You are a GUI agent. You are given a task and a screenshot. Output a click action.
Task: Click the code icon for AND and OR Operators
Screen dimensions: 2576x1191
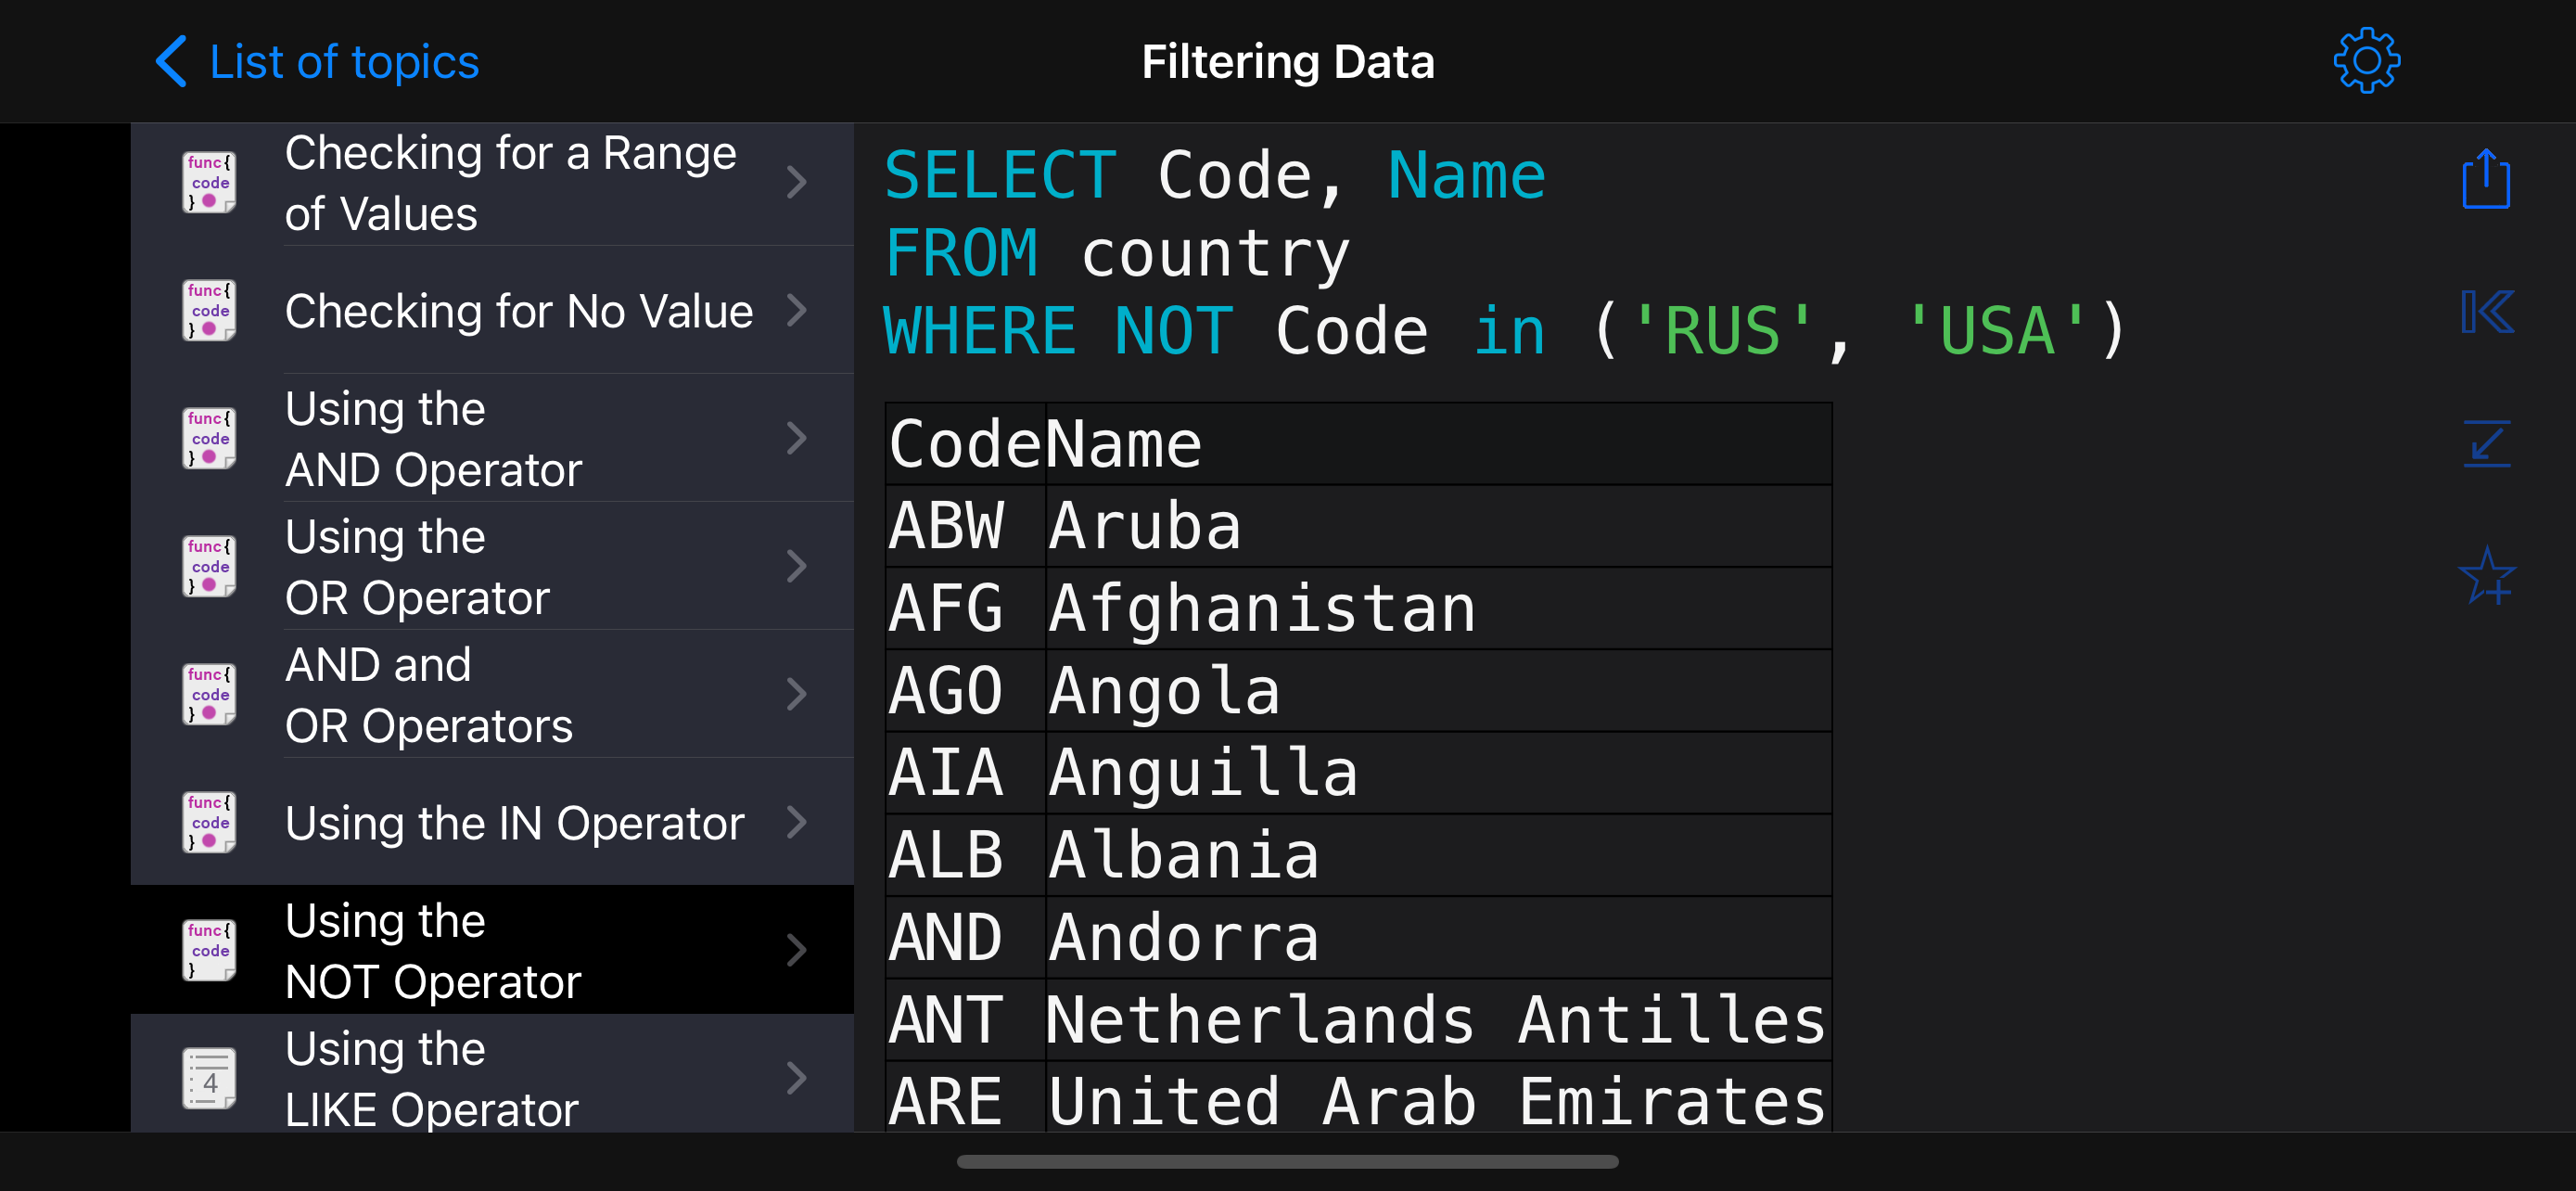[209, 695]
